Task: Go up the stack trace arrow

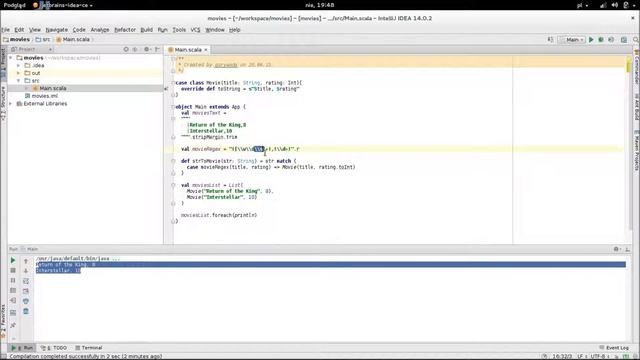Action: [x=26, y=261]
